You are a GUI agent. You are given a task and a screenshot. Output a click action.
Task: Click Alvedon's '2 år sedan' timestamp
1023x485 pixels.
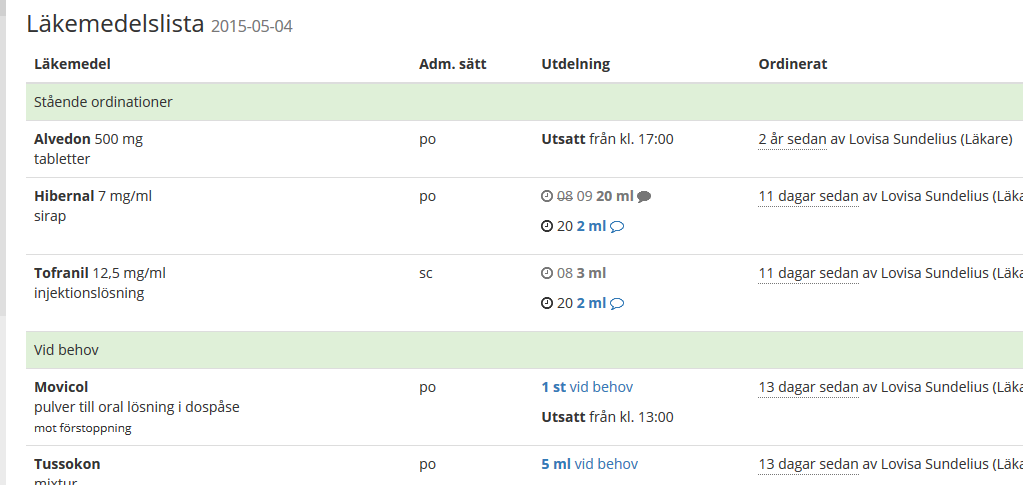click(792, 139)
